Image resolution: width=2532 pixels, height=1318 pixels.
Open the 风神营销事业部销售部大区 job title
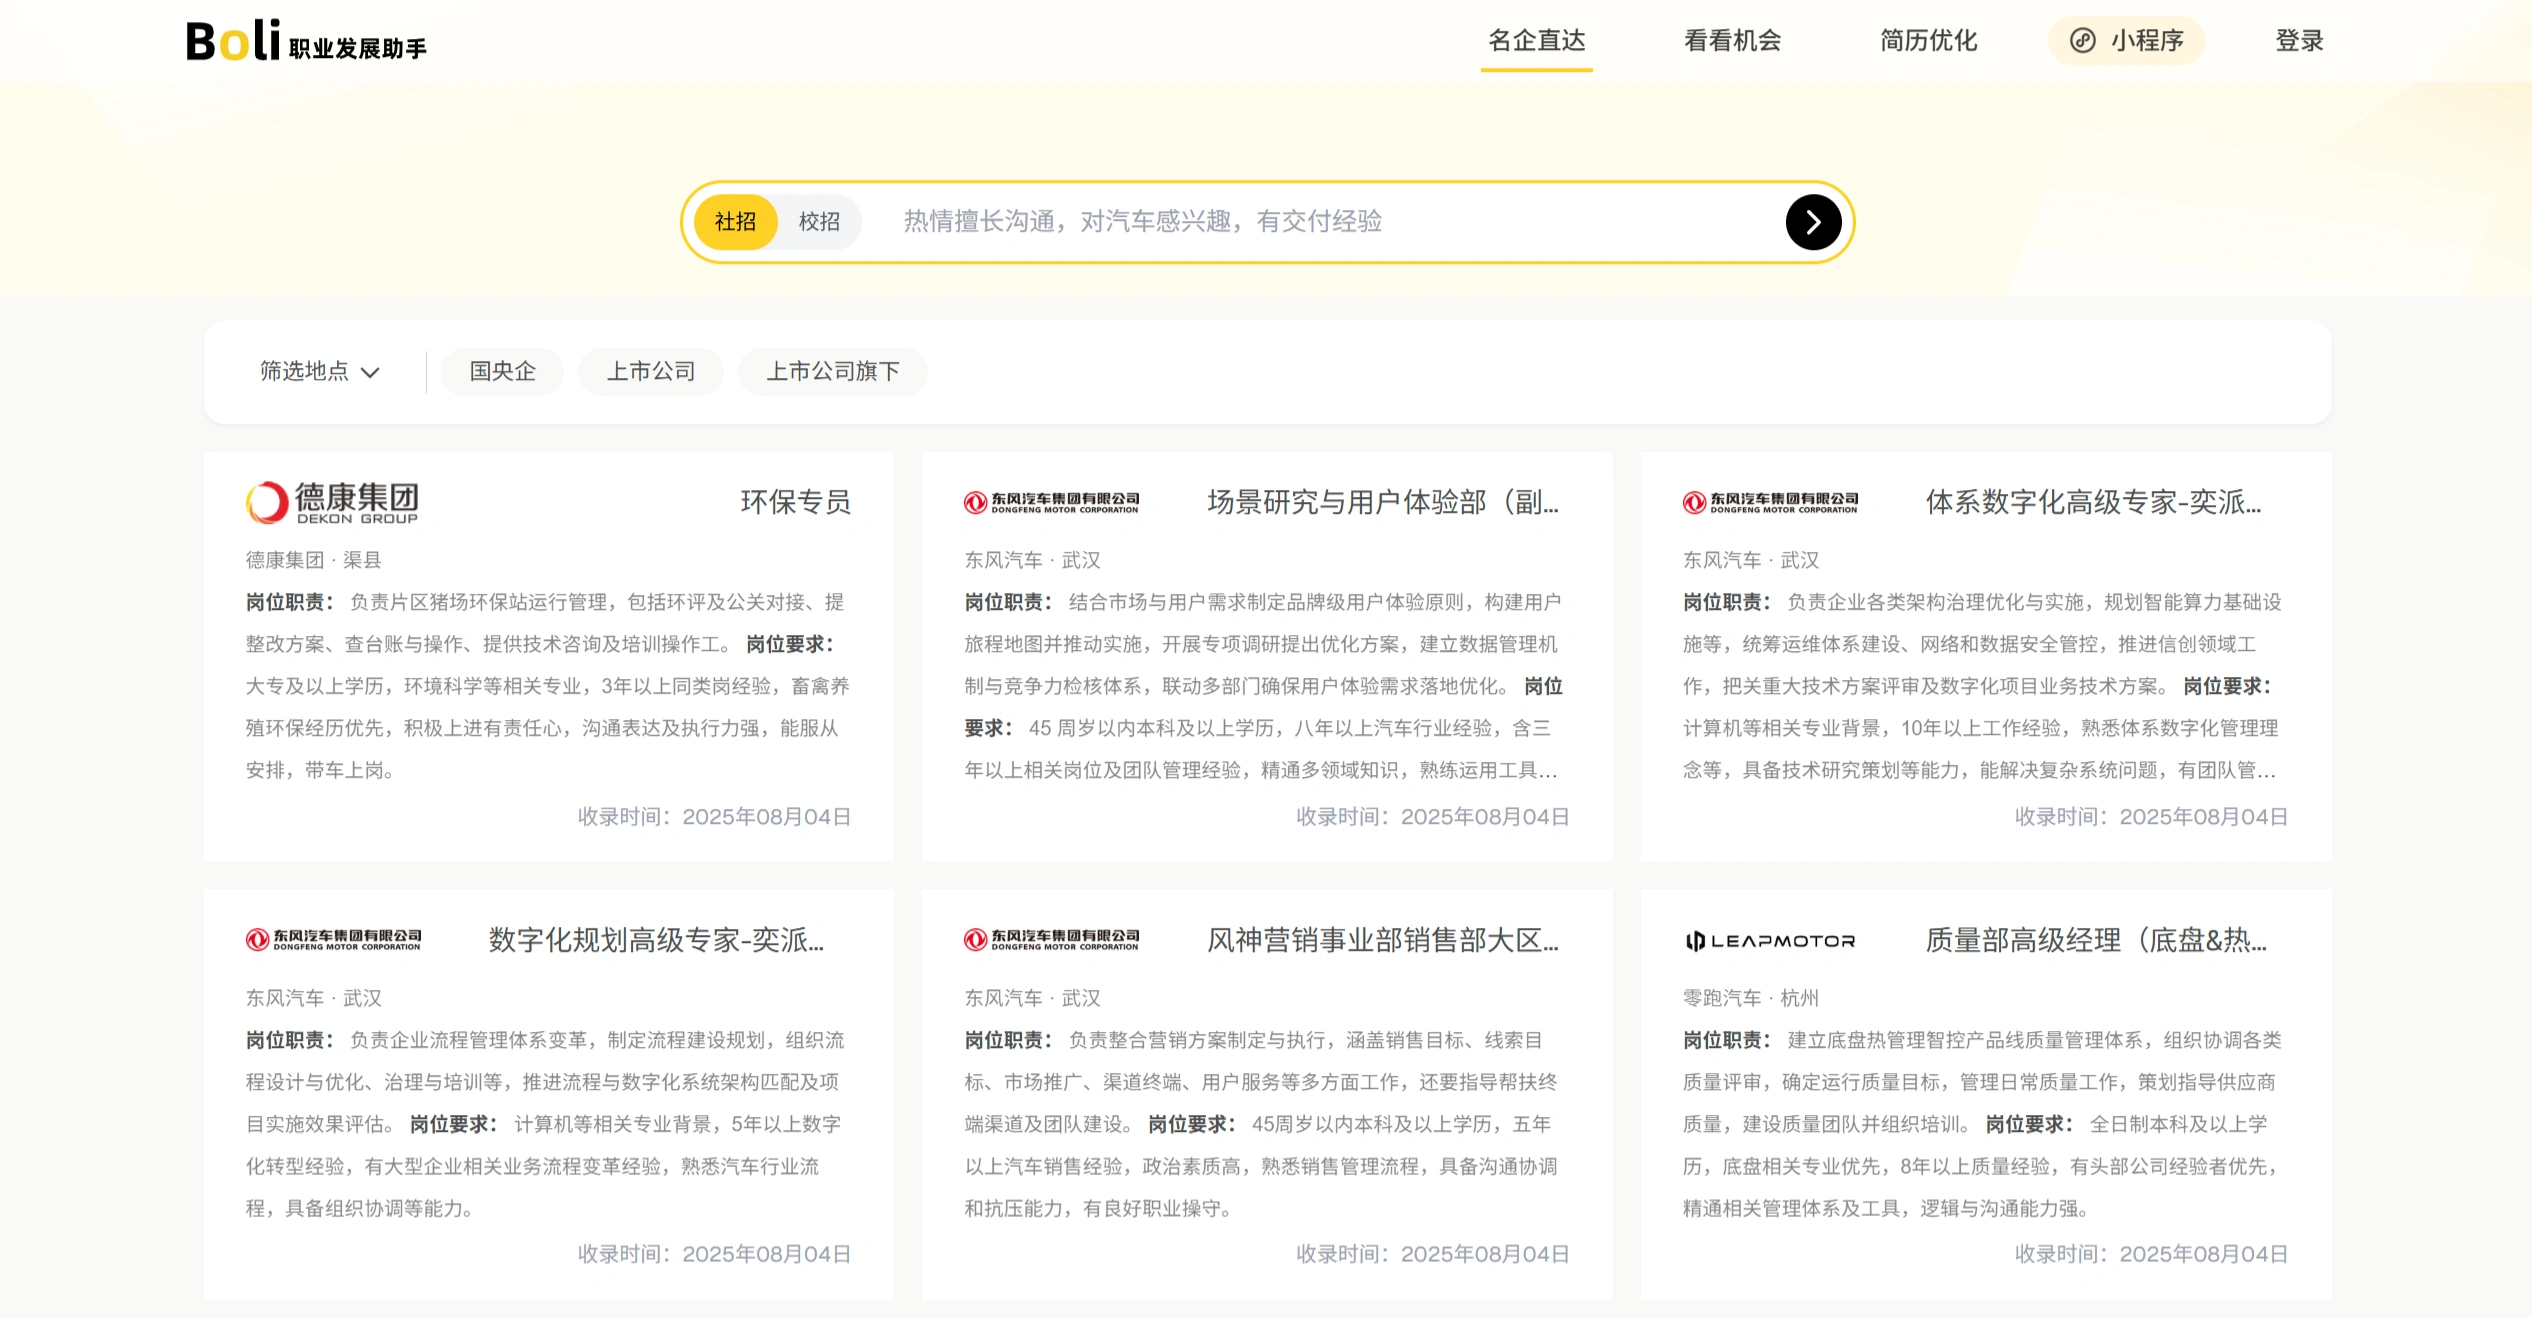point(1383,940)
